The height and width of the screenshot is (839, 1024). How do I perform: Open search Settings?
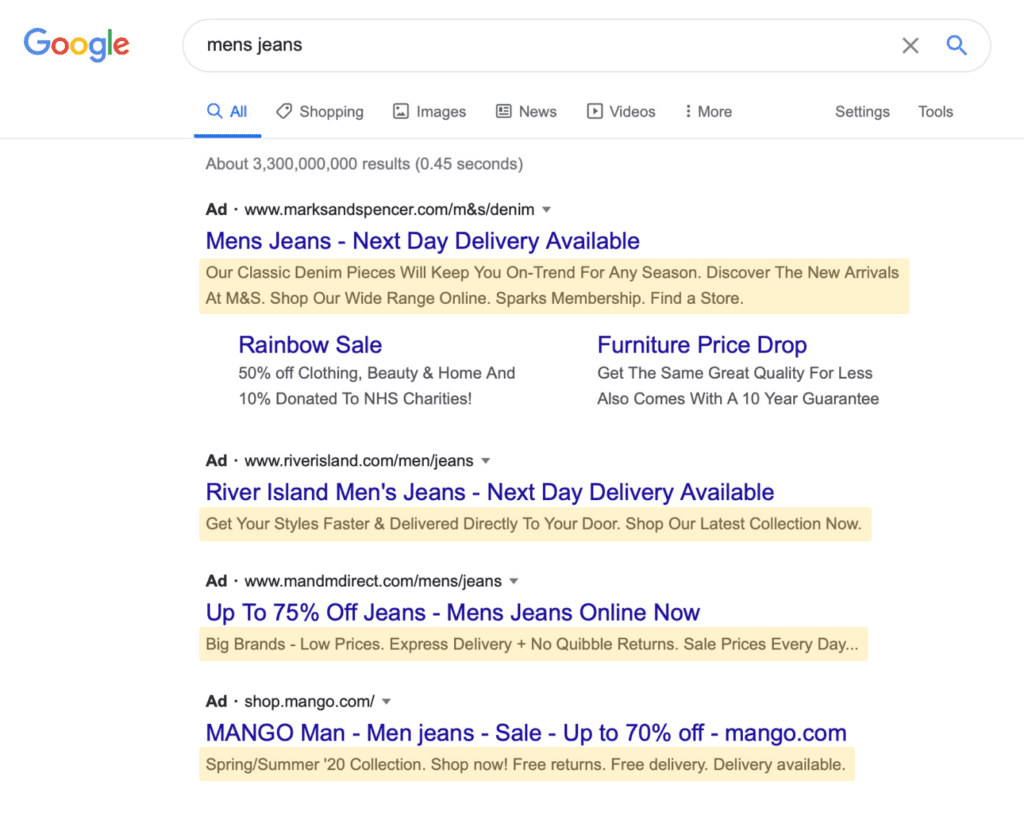(x=862, y=112)
